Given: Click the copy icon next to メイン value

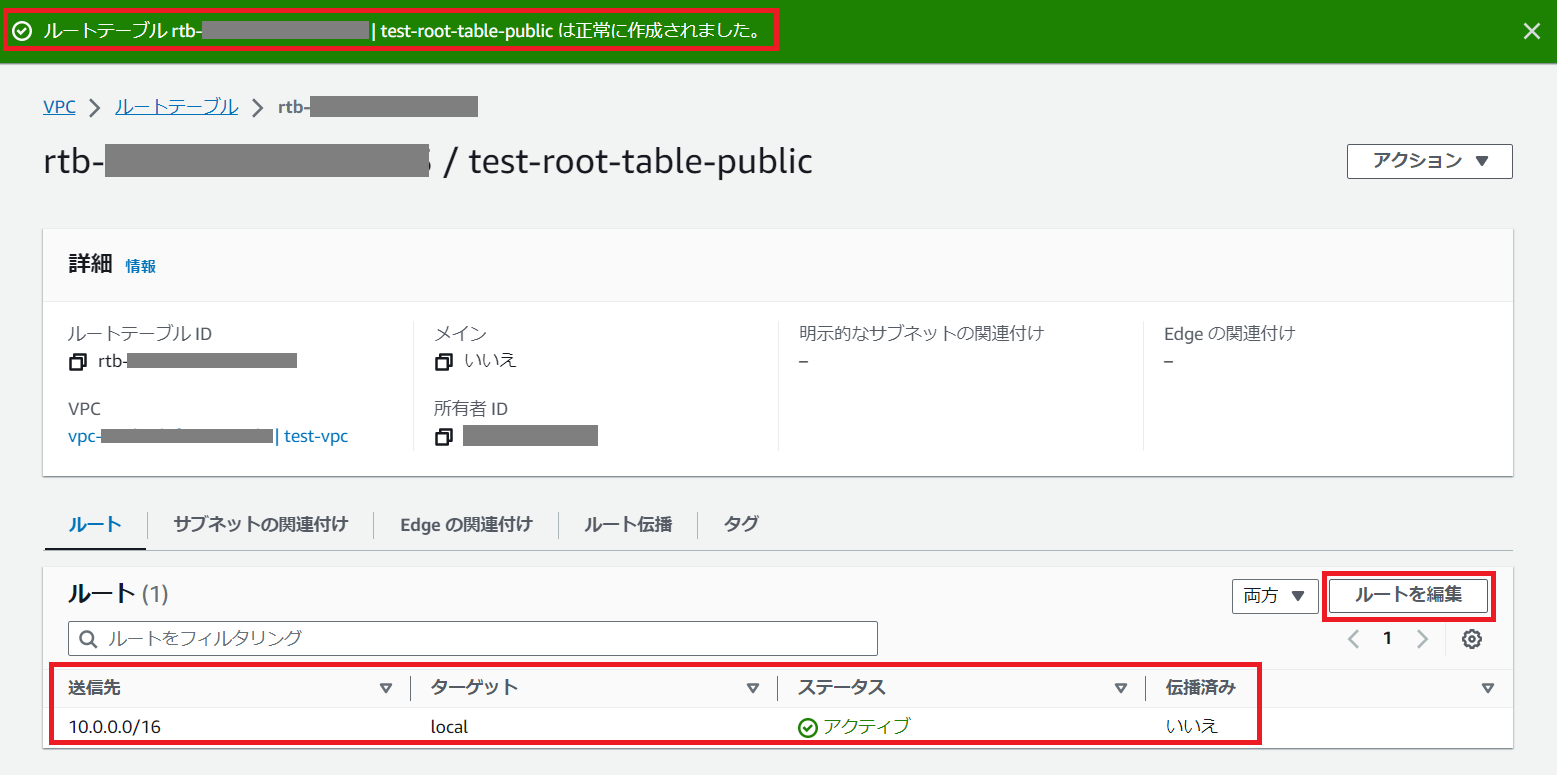Looking at the screenshot, I should pos(444,362).
